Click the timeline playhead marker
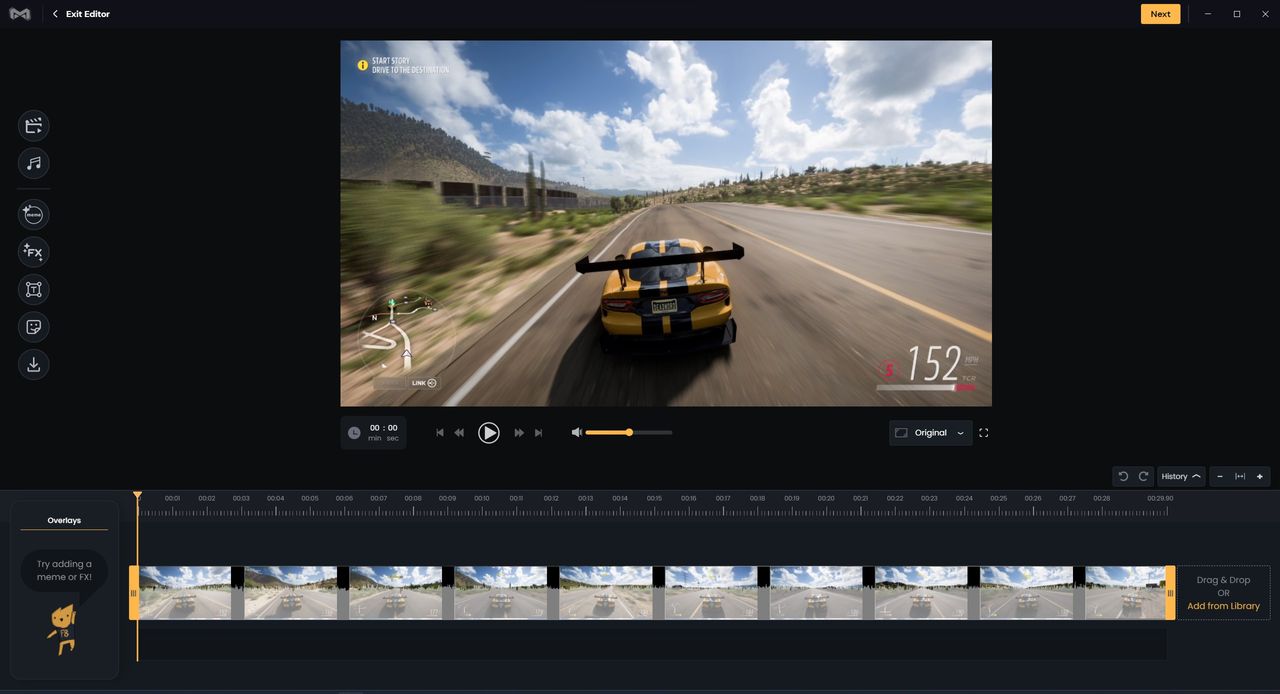This screenshot has width=1280, height=694. tap(138, 495)
